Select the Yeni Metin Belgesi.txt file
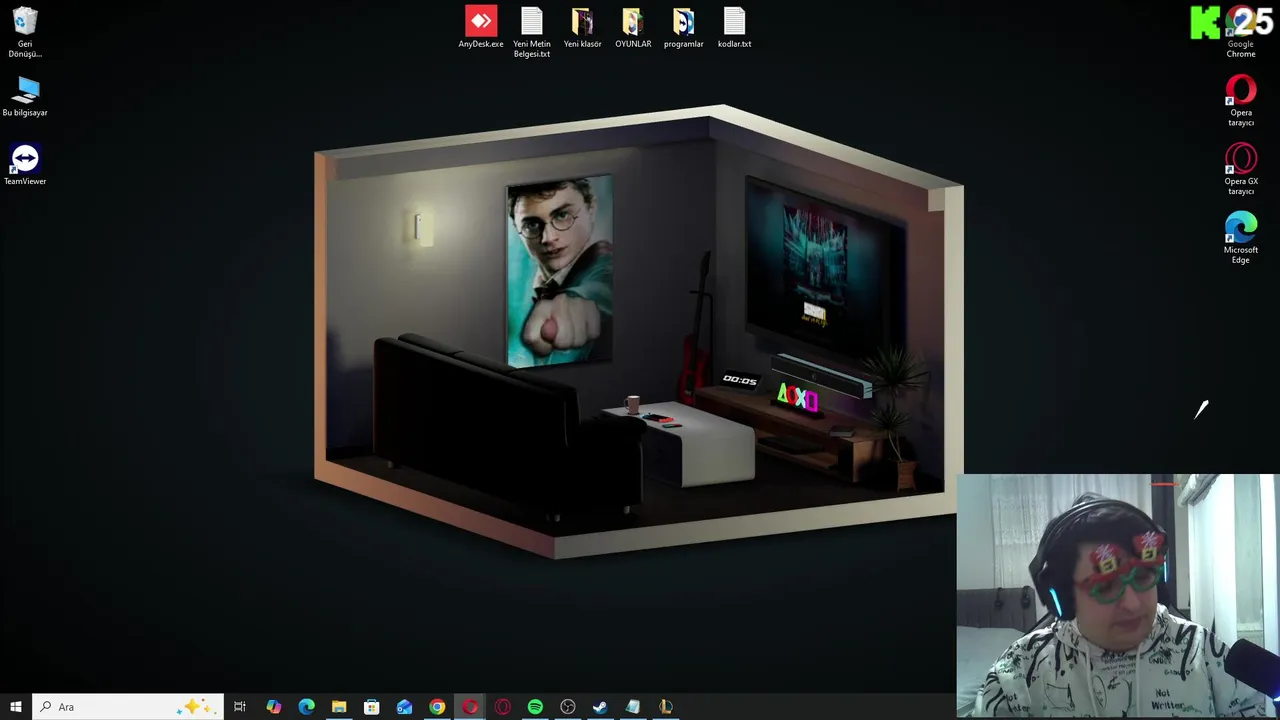 (x=532, y=32)
